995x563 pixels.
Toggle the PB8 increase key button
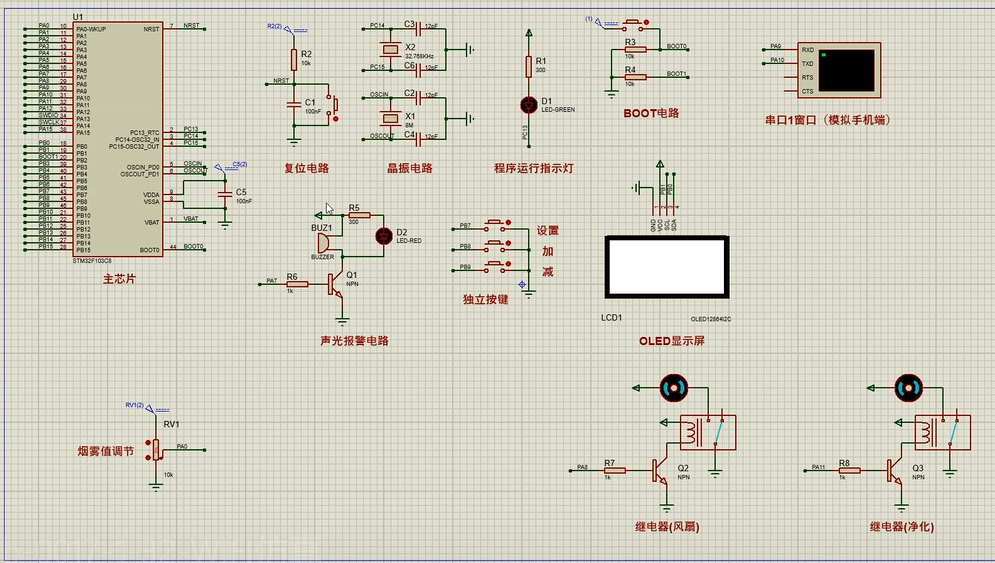(497, 244)
